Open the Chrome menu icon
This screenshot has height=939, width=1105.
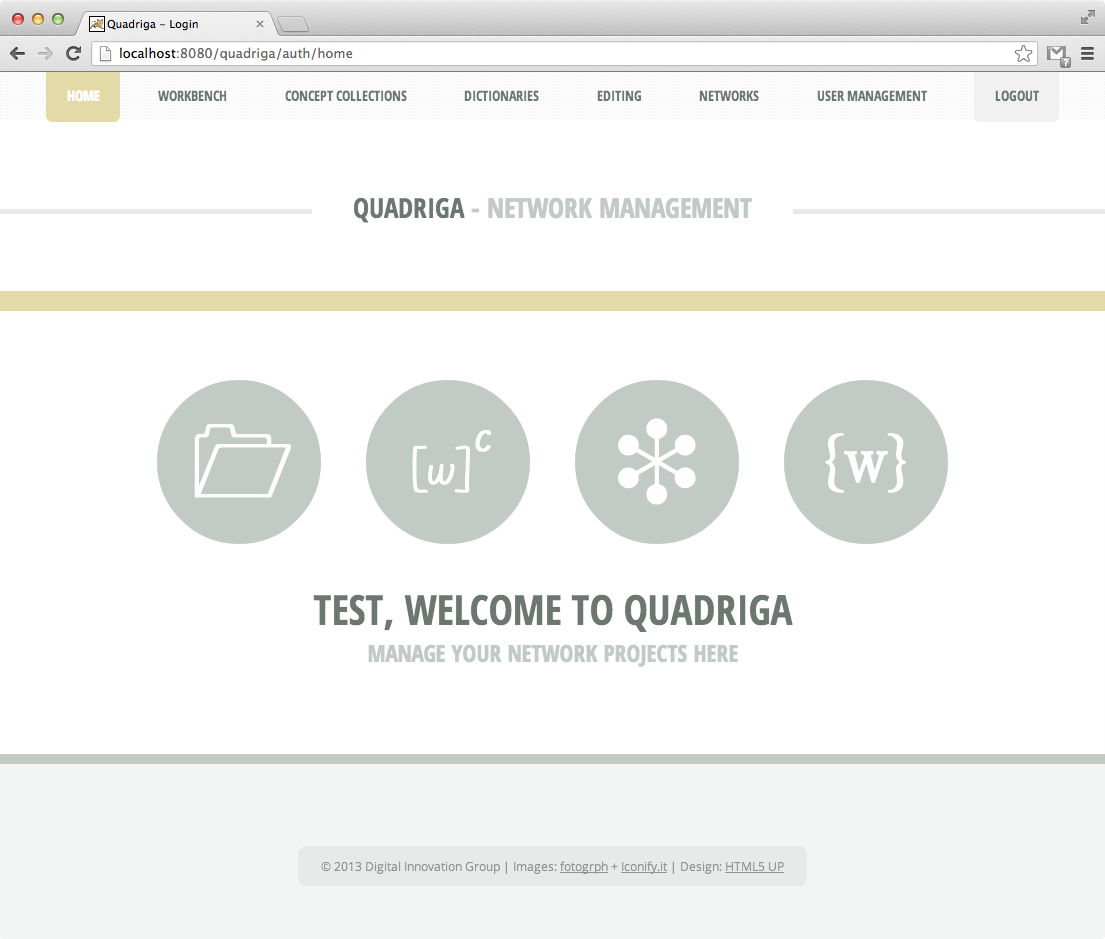coord(1088,54)
